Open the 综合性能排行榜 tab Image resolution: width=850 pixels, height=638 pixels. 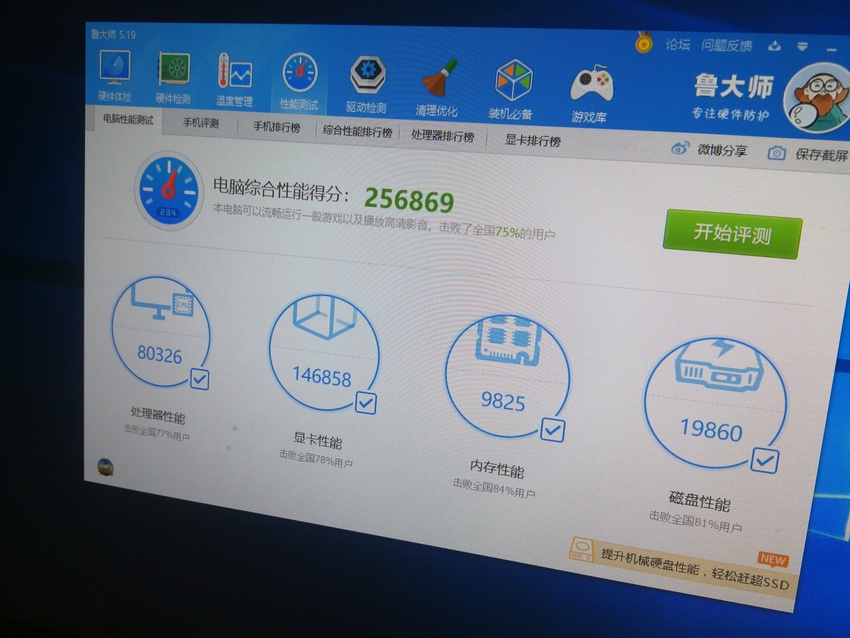[x=357, y=132]
